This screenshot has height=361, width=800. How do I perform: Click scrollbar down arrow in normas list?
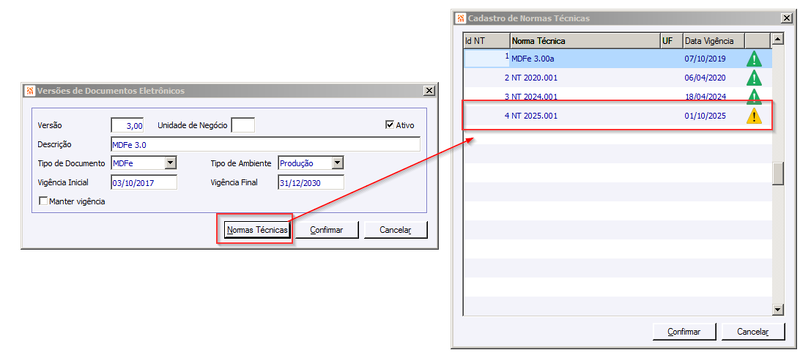(778, 310)
